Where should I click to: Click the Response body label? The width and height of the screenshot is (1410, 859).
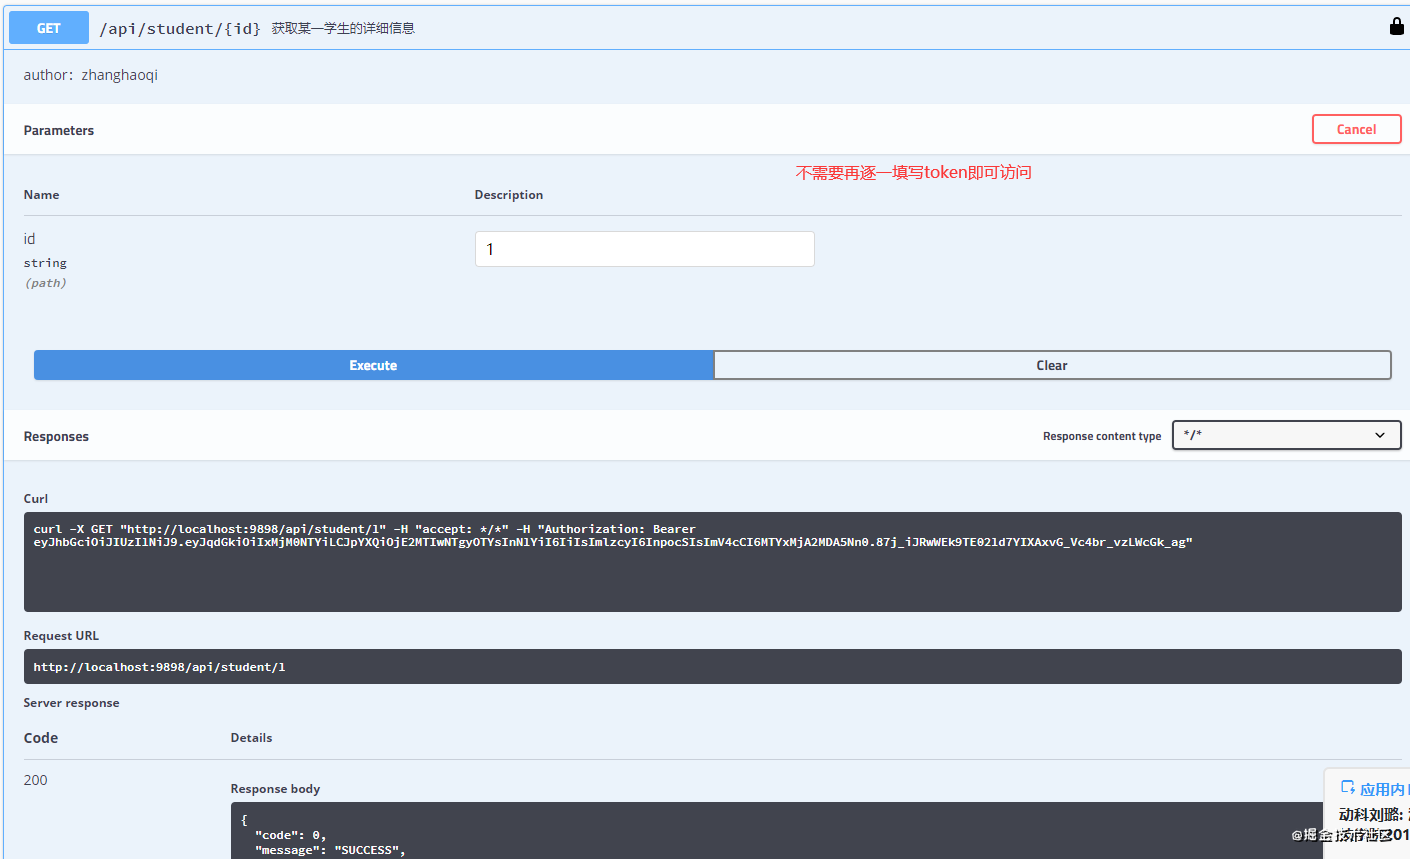pyautogui.click(x=275, y=789)
